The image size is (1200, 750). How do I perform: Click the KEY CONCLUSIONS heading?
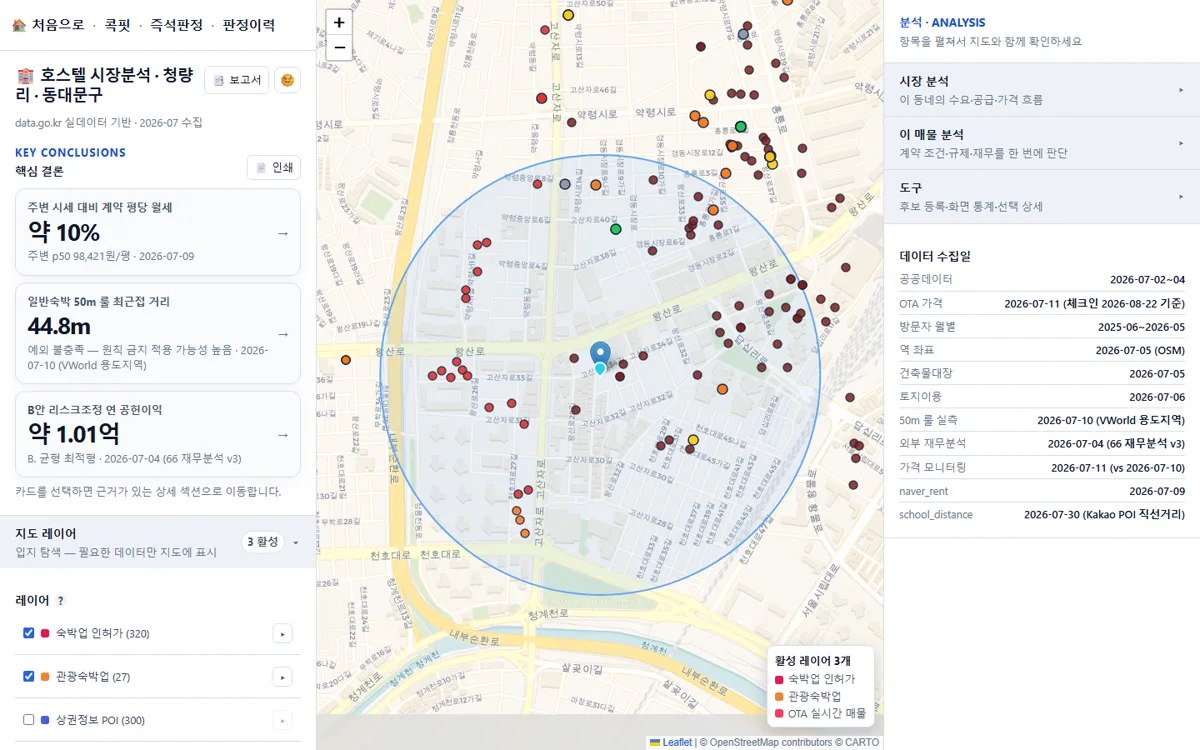click(x=70, y=153)
